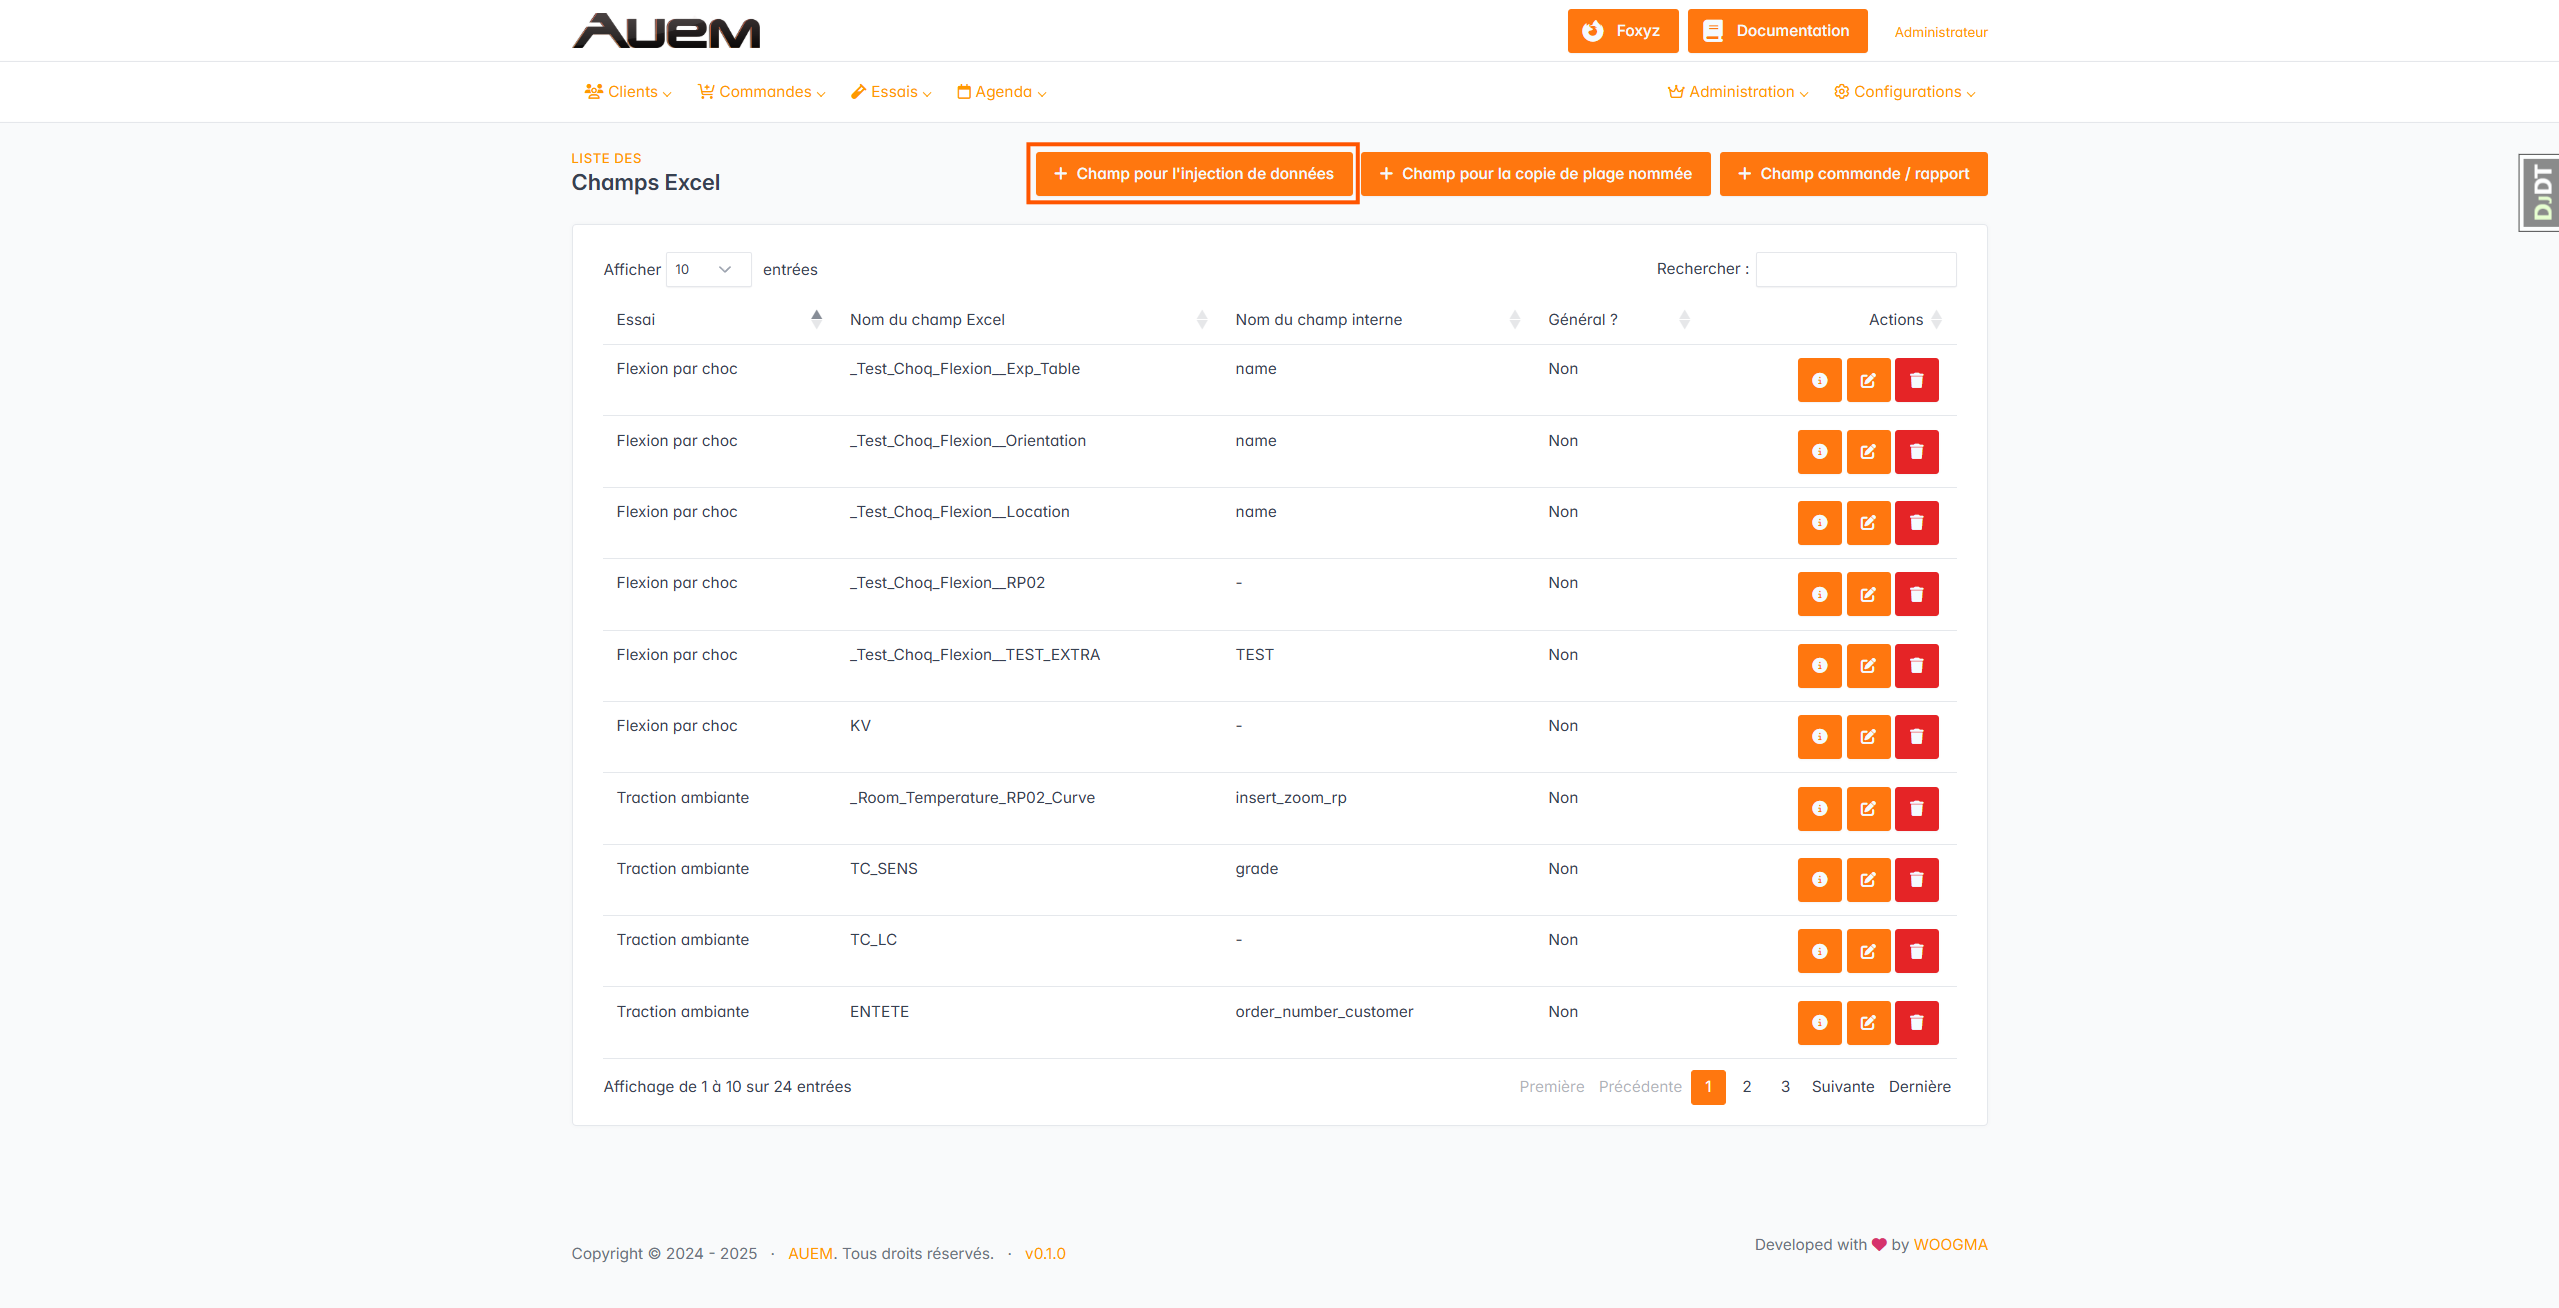Click info icon for _Test_Choq_Flexion__Exp_Table row
The height and width of the screenshot is (1308, 2559).
coord(1819,380)
